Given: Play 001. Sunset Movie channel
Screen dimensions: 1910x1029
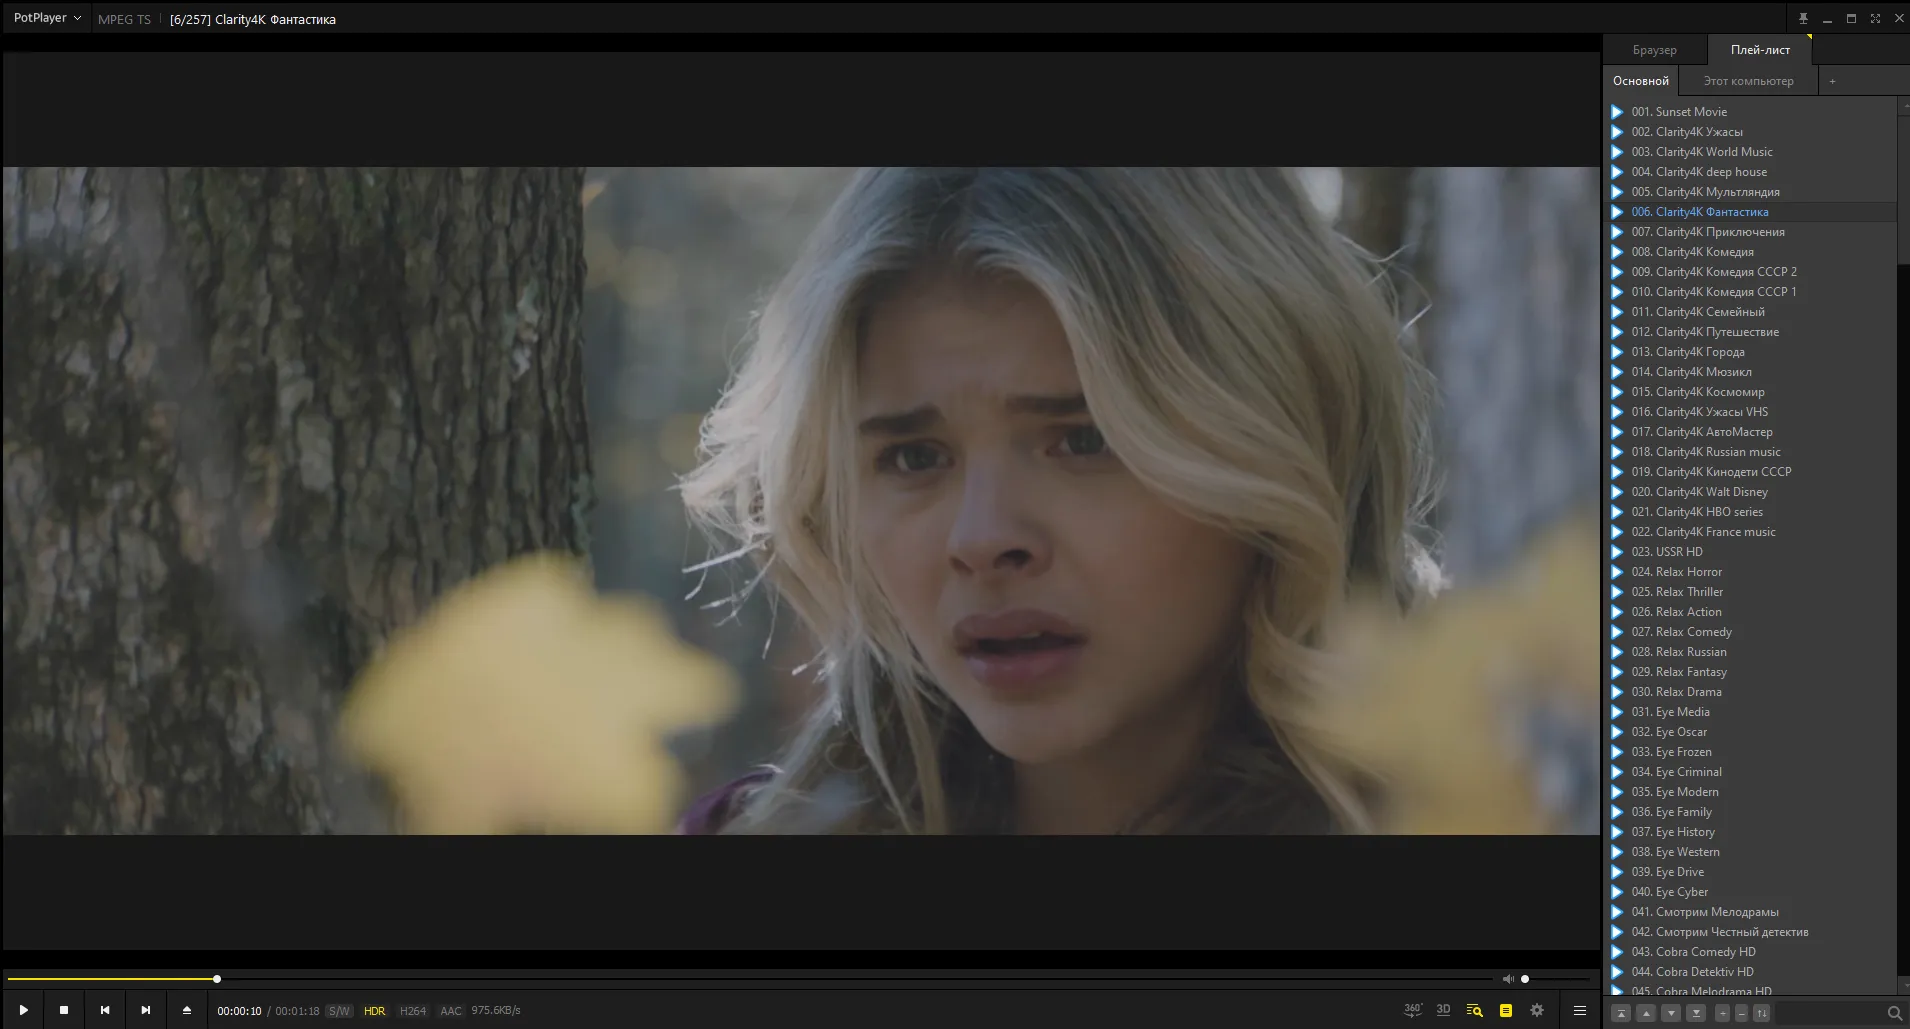Looking at the screenshot, I should 1752,112.
